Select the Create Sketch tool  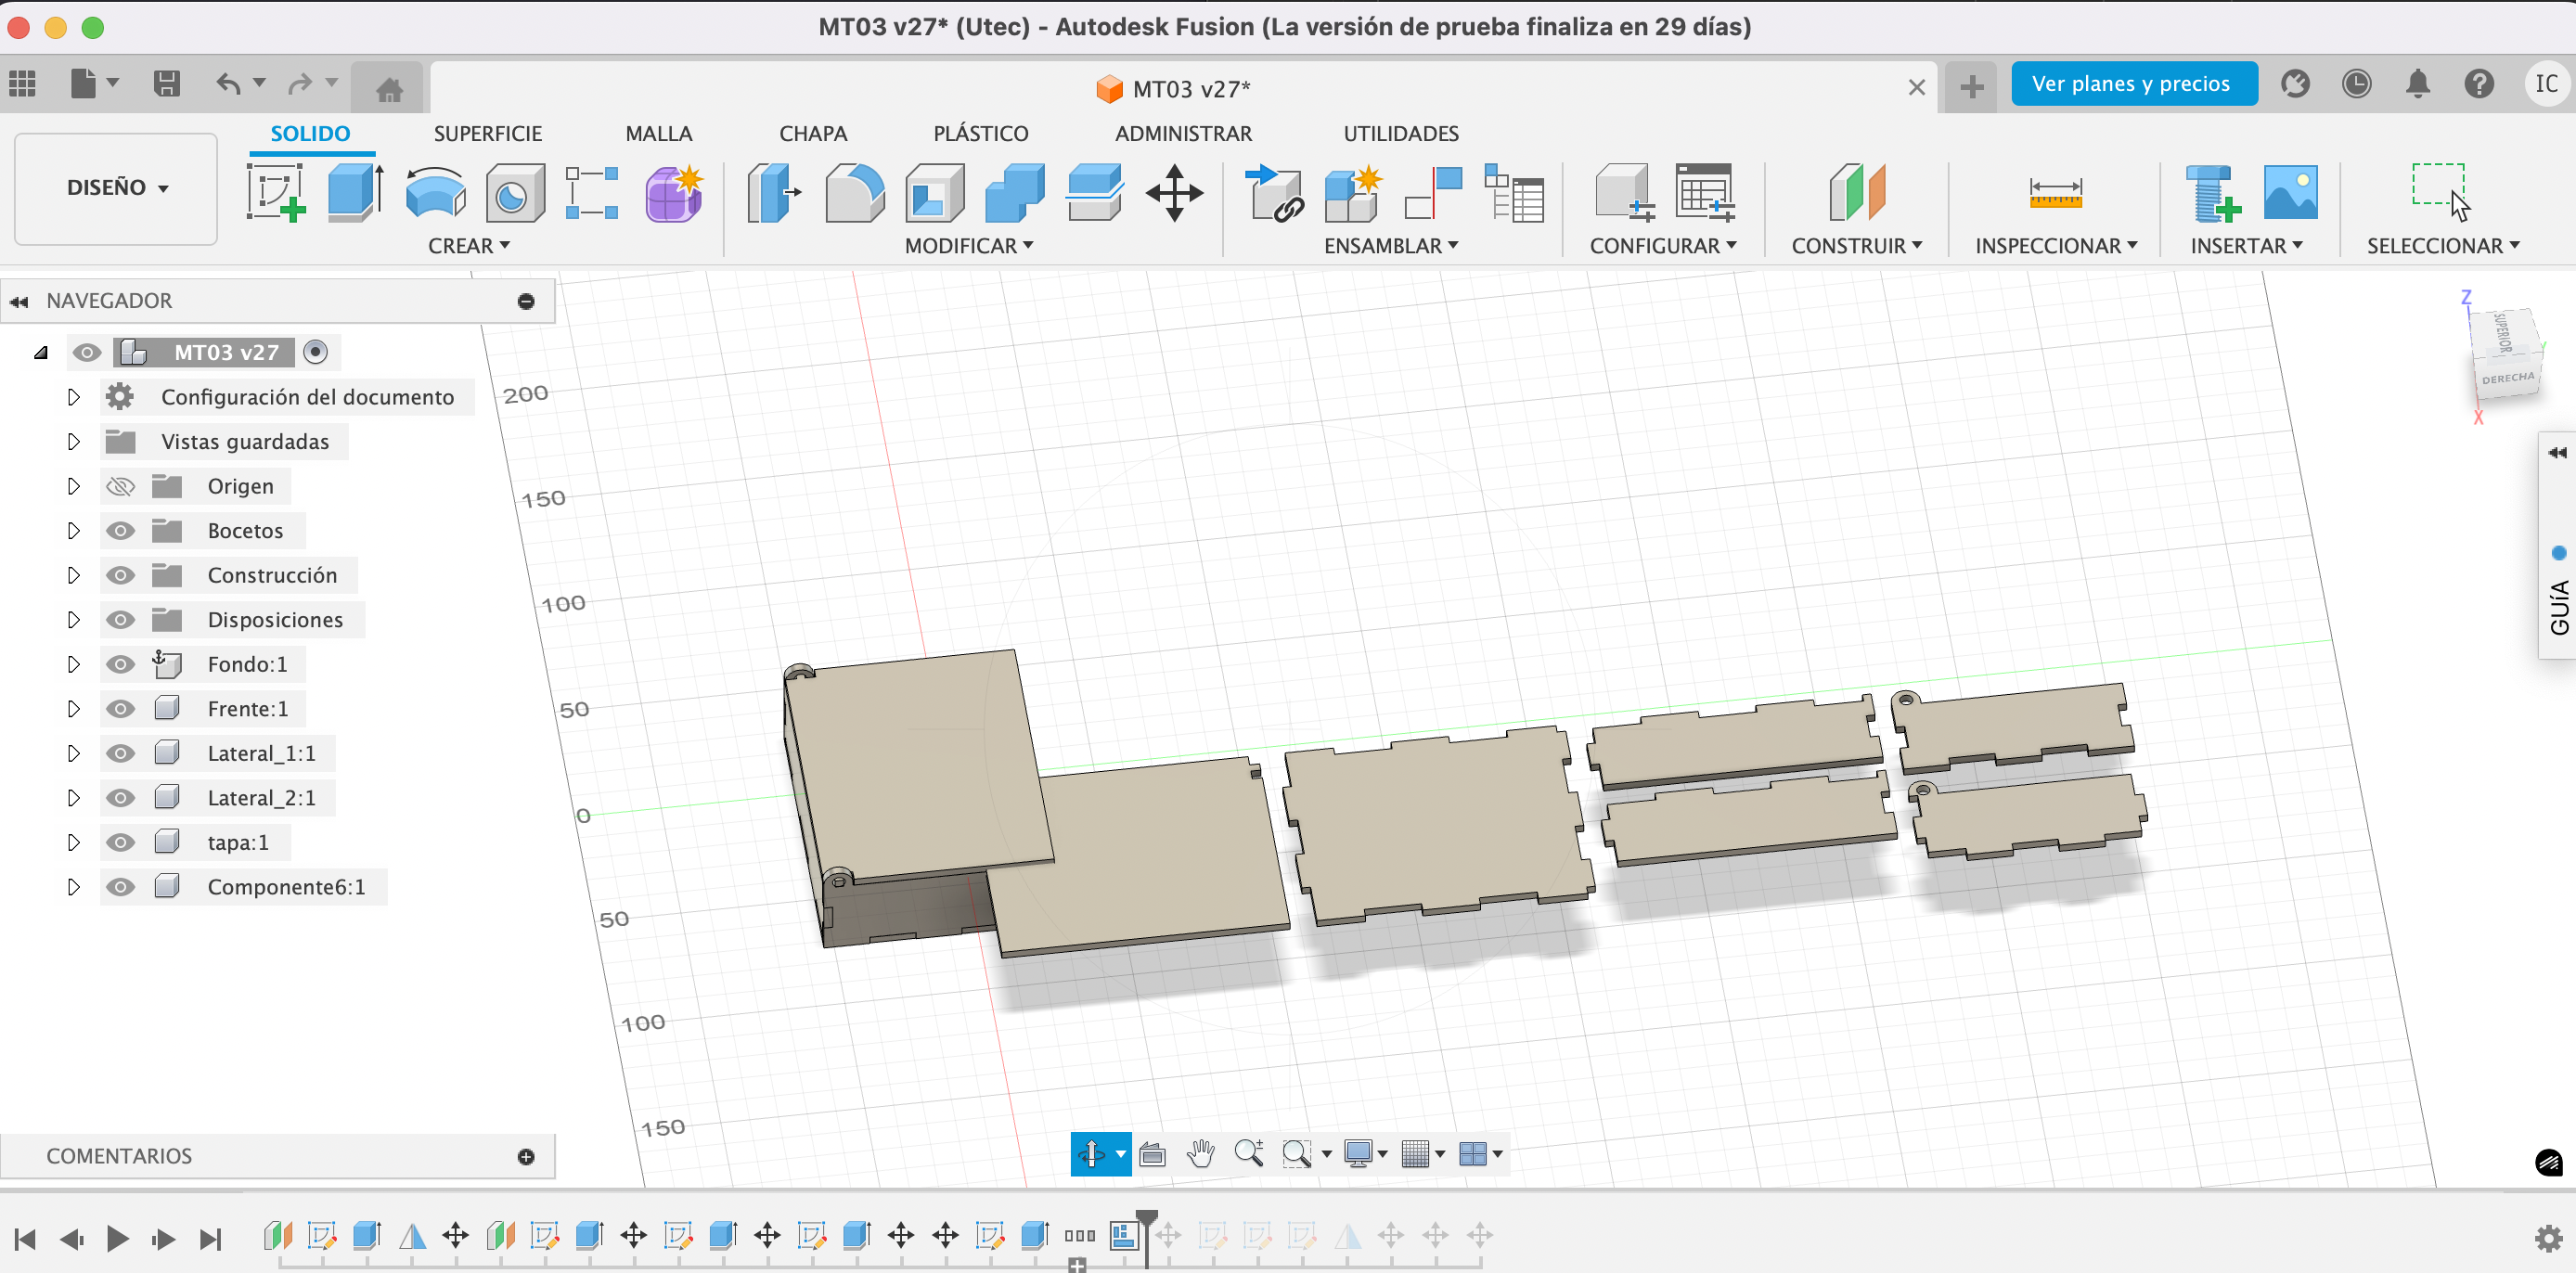[275, 192]
